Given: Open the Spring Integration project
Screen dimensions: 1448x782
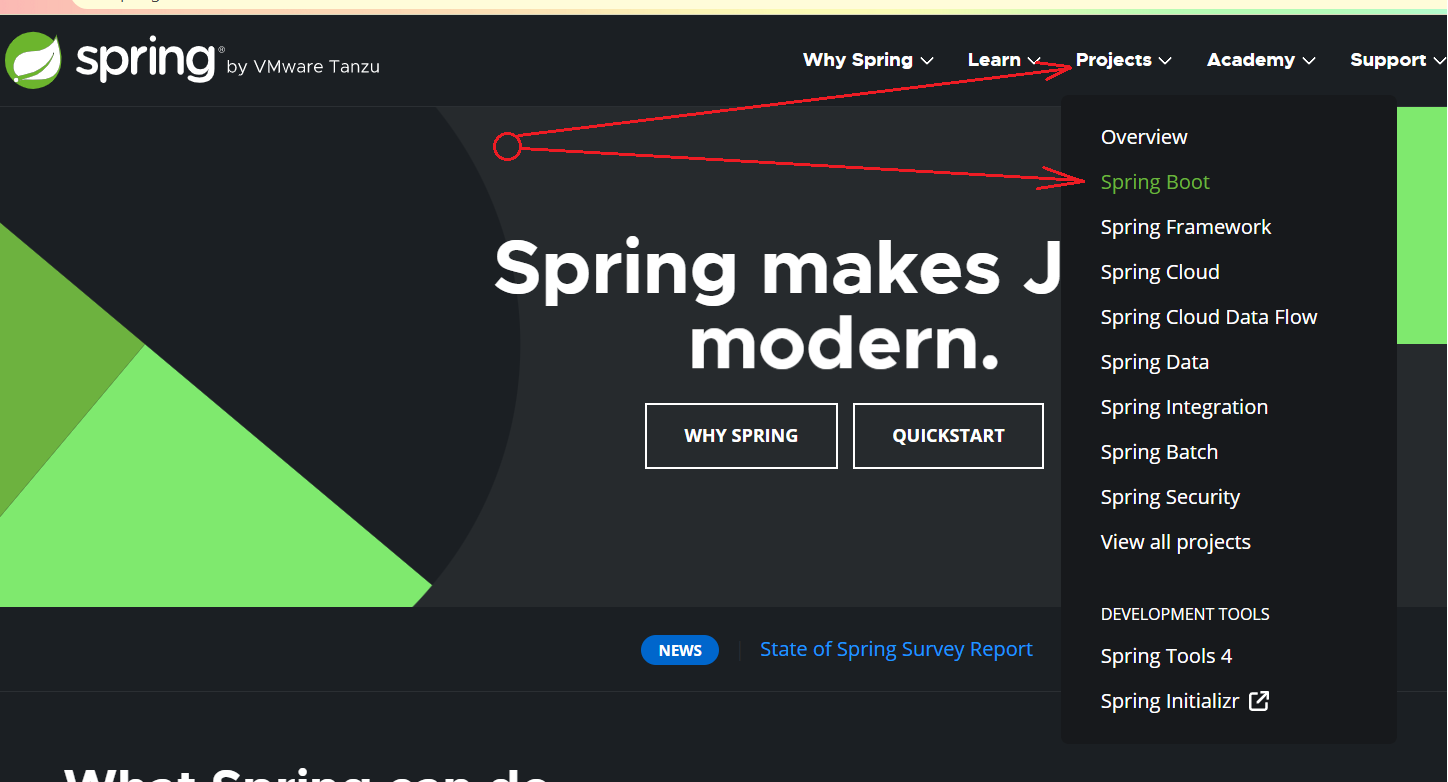Looking at the screenshot, I should click(x=1184, y=407).
